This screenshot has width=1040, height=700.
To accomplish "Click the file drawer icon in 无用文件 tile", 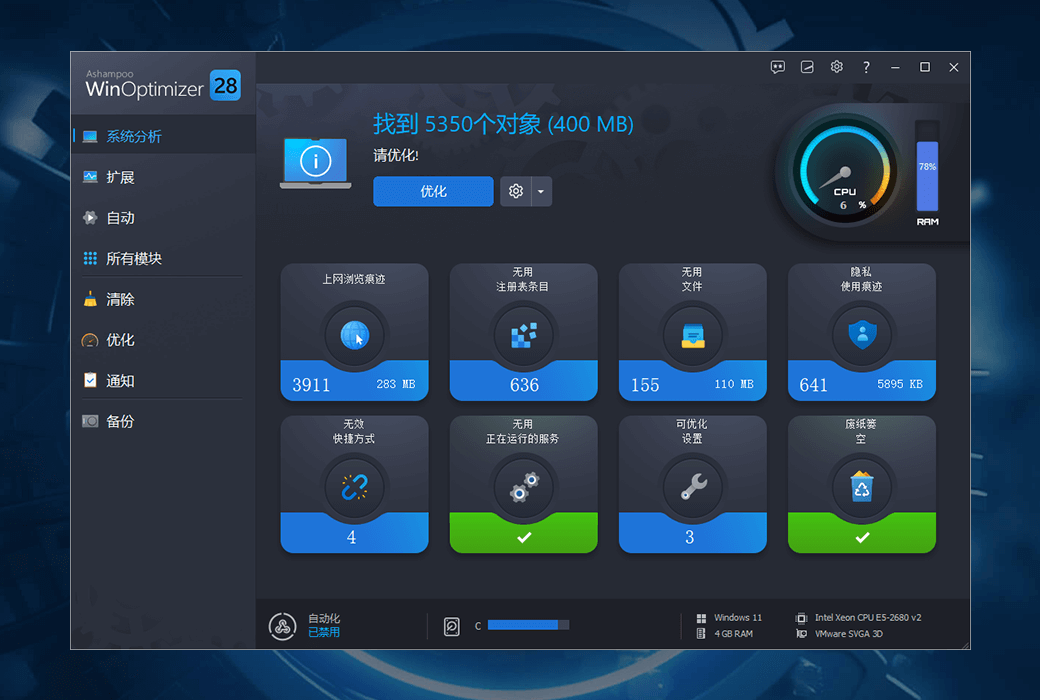I will pyautogui.click(x=693, y=335).
